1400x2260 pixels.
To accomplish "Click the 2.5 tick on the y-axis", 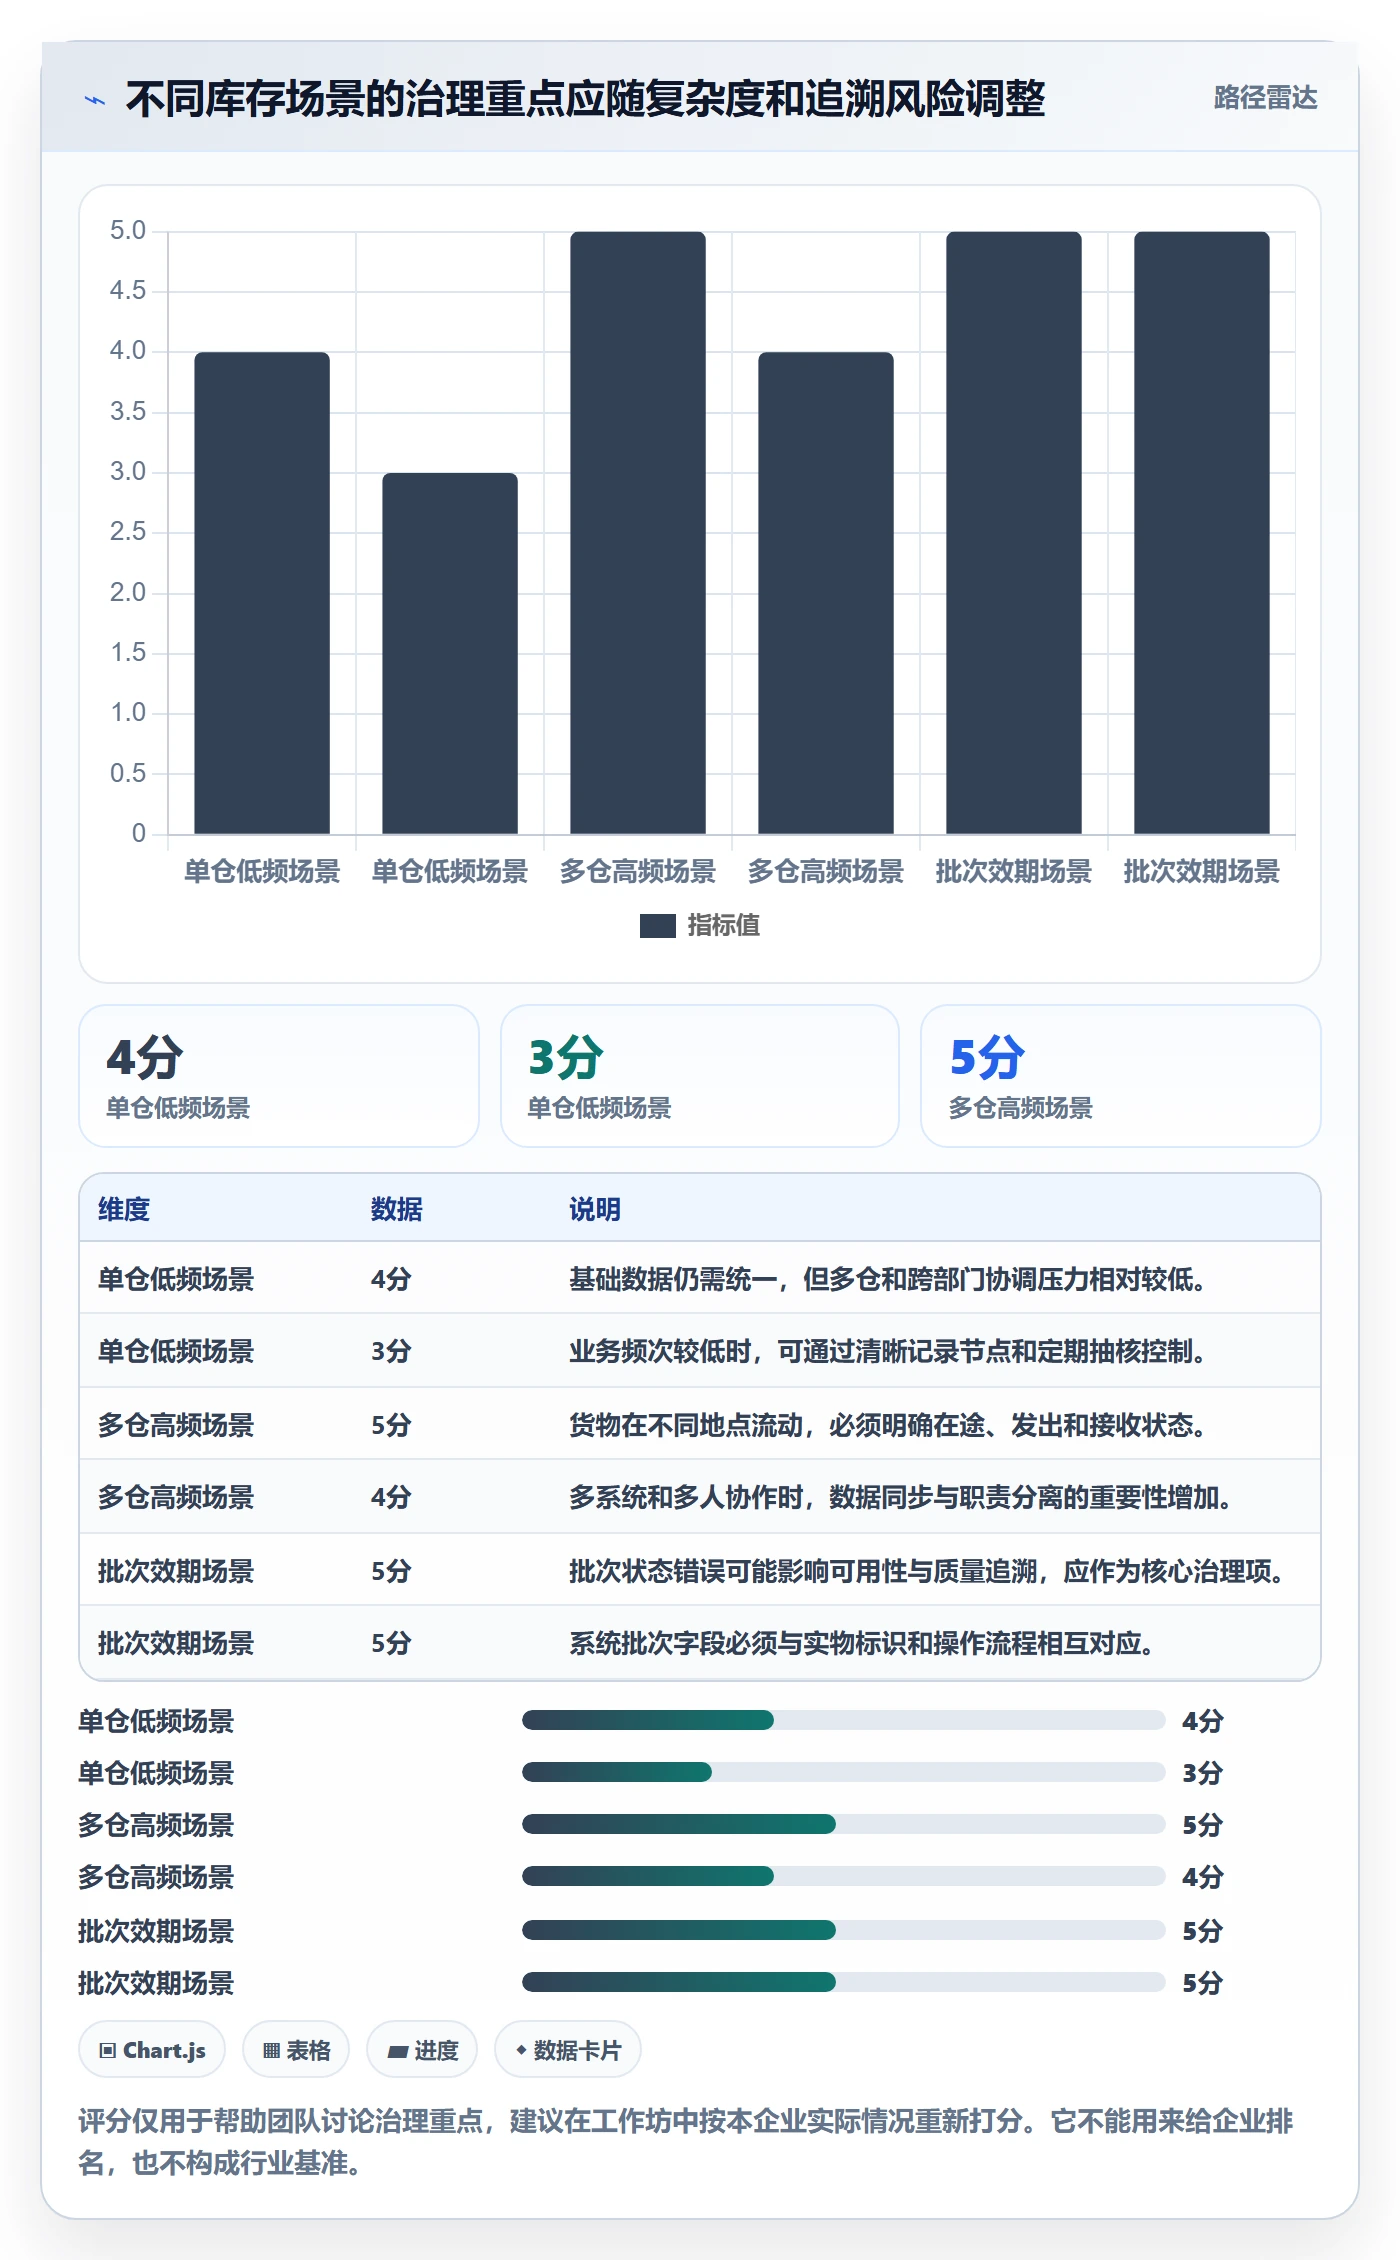I will click(x=128, y=532).
